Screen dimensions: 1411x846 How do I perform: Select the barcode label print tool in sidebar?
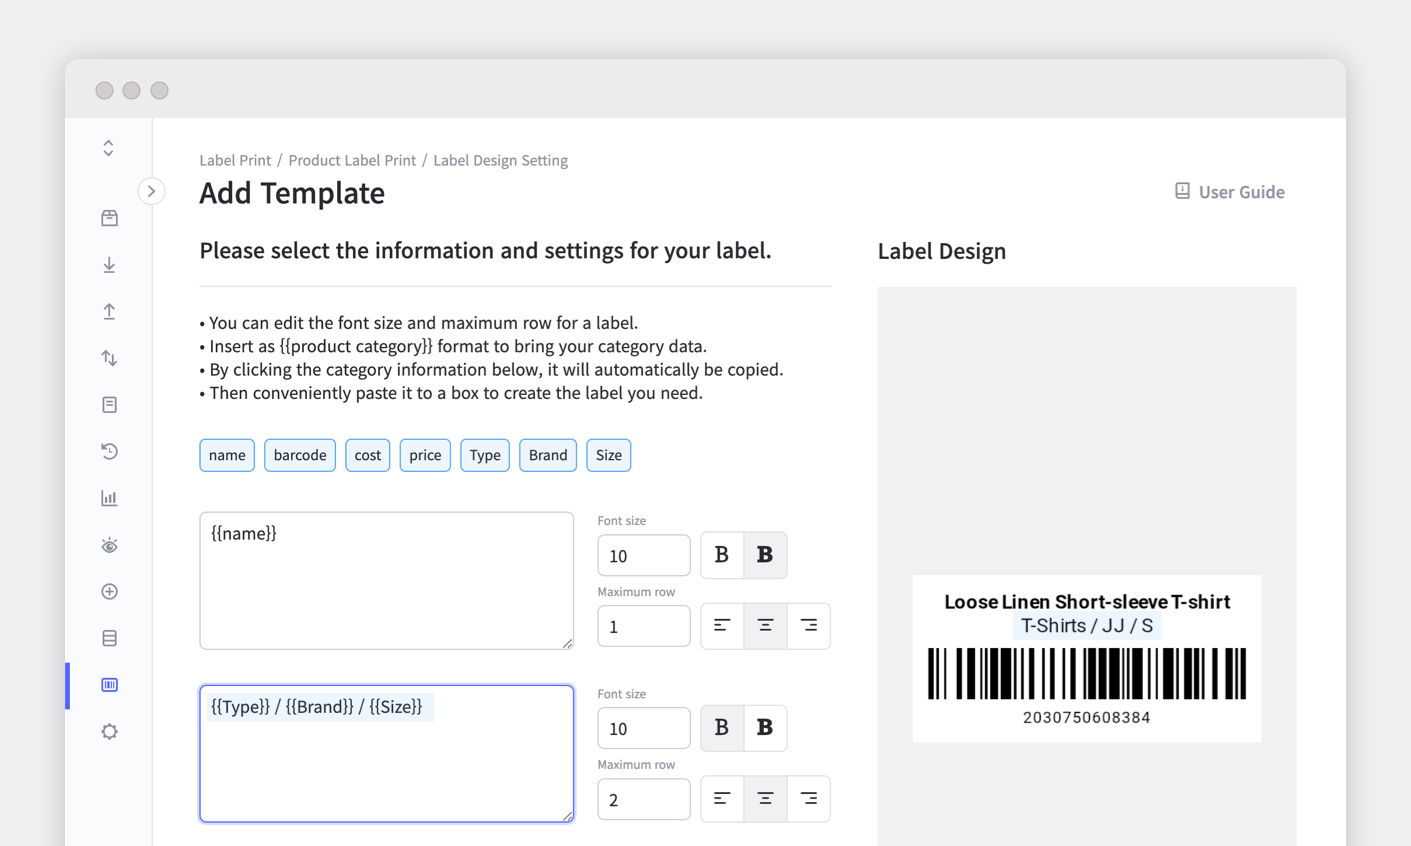pos(108,685)
